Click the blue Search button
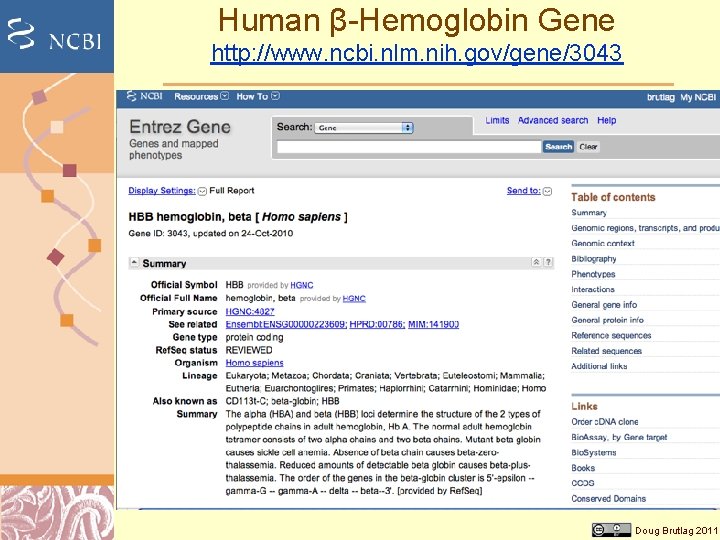This screenshot has width=720, height=540. click(x=558, y=147)
